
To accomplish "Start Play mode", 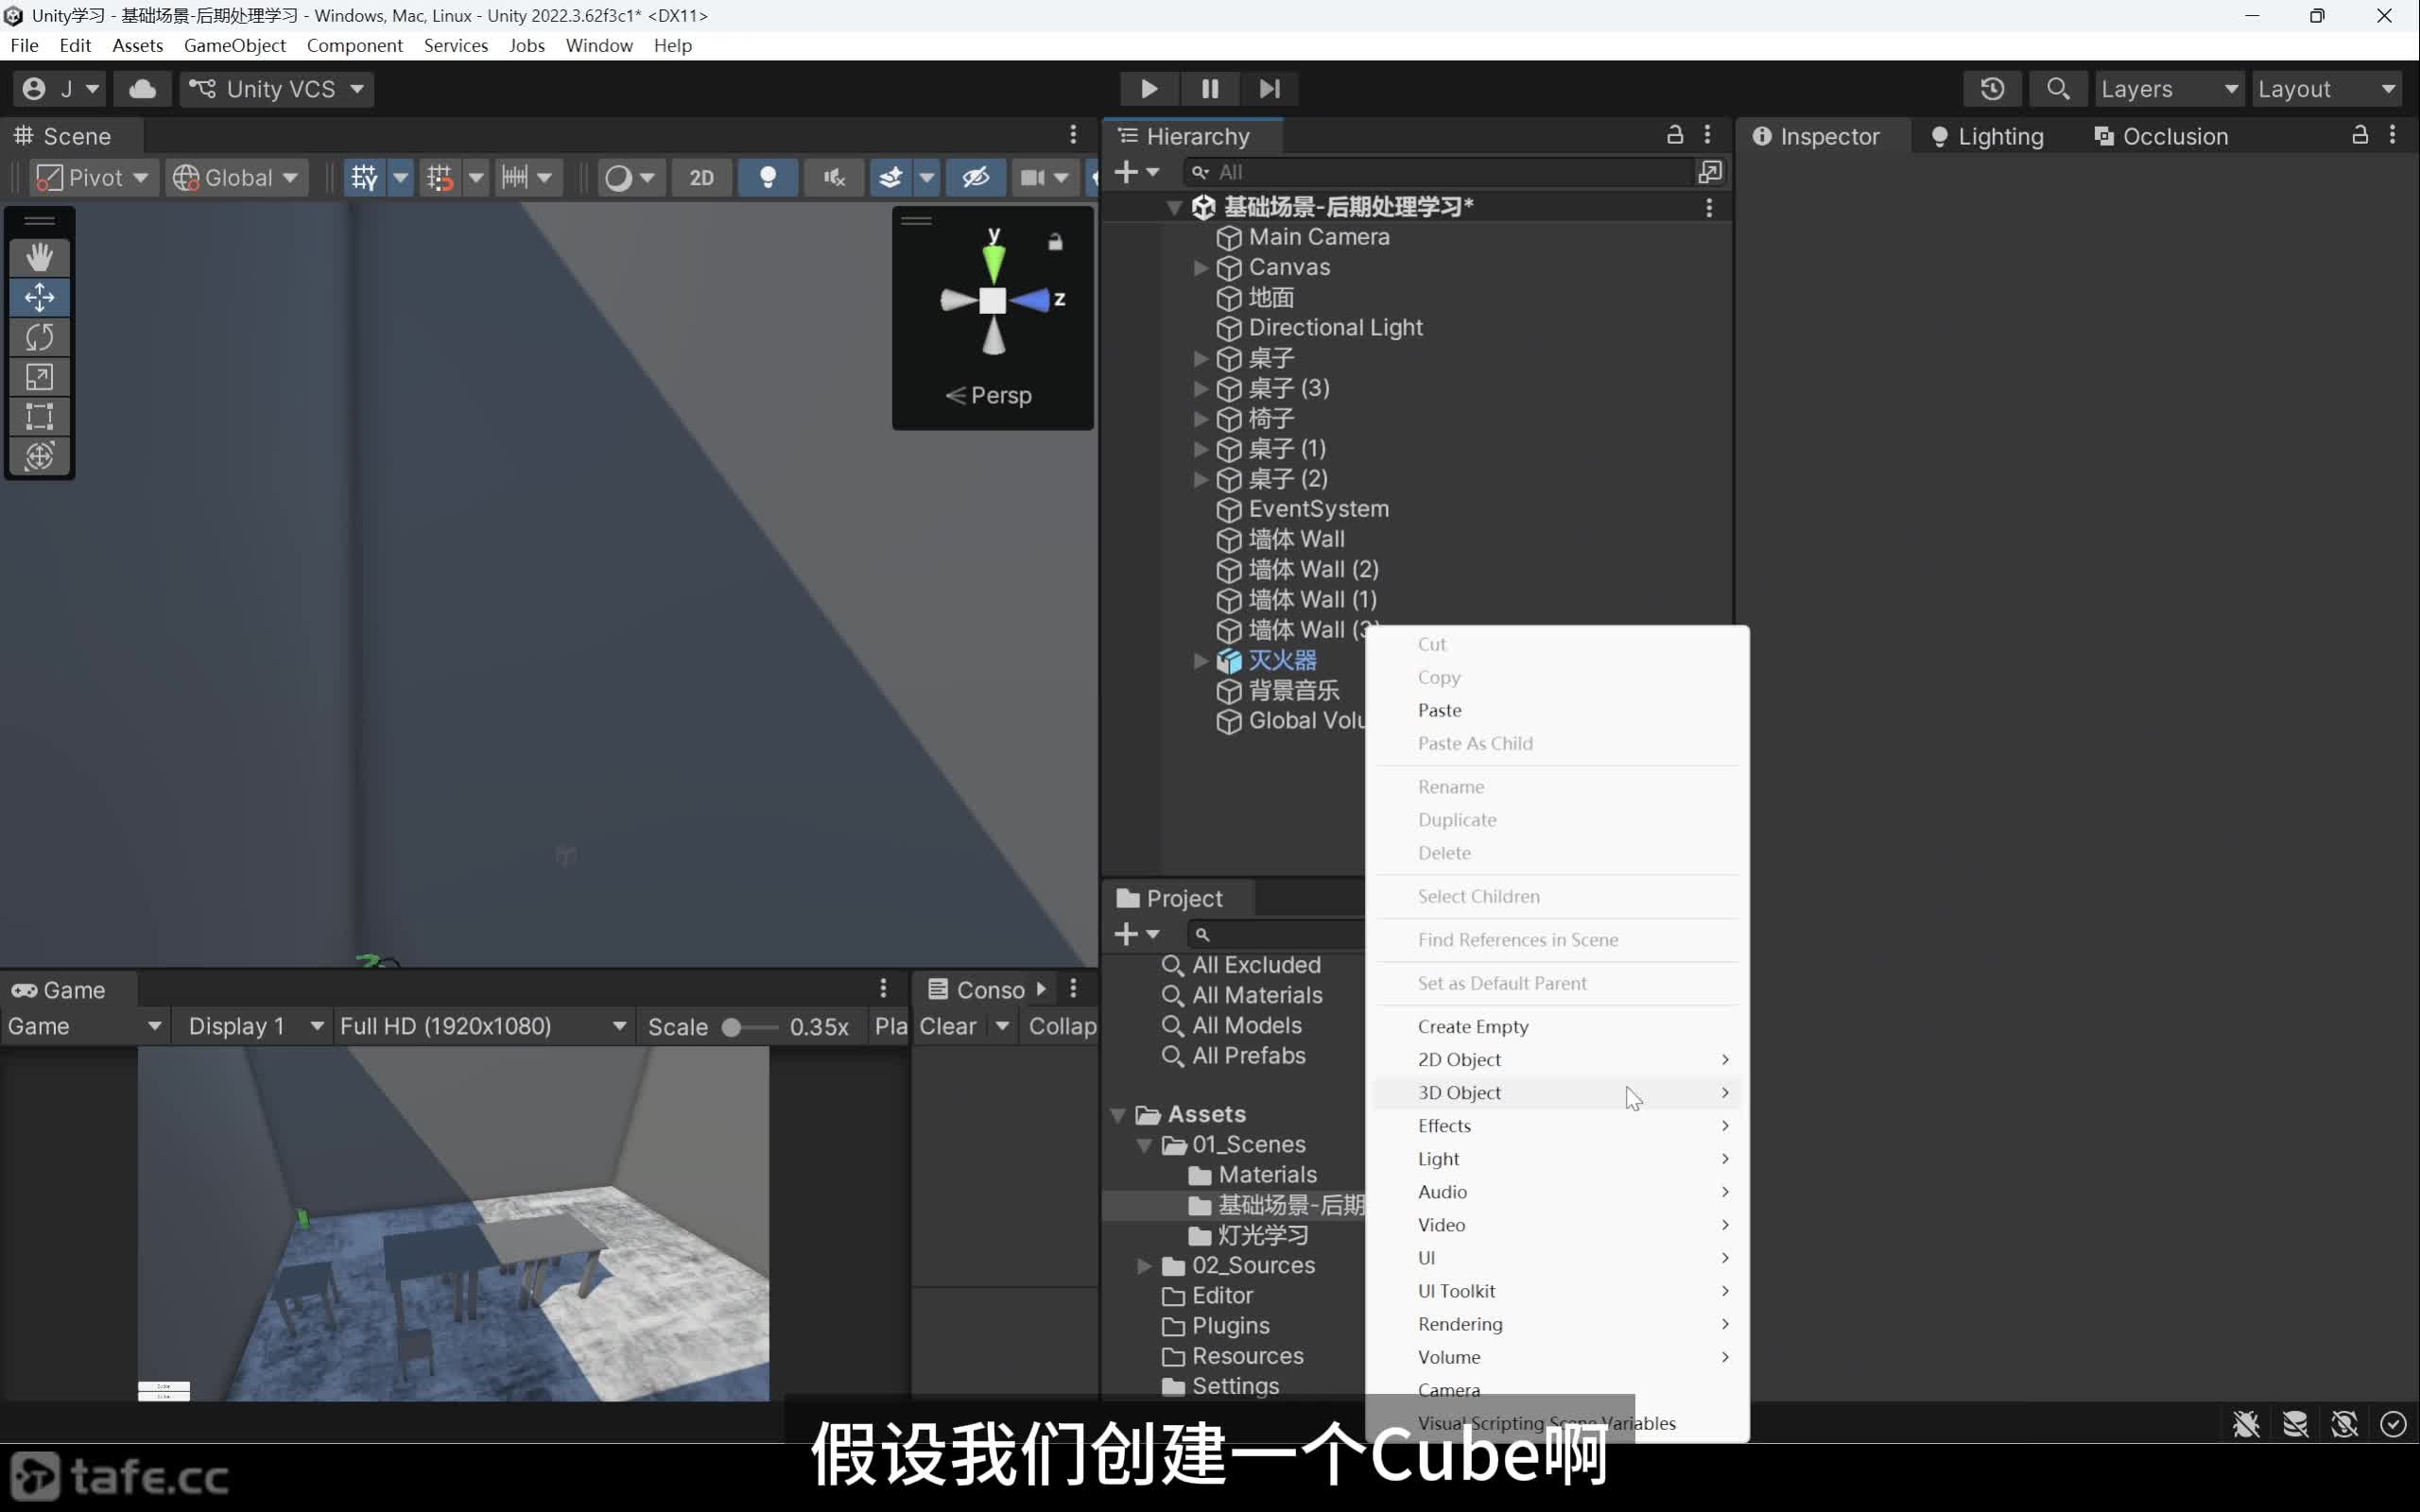I will (1149, 89).
